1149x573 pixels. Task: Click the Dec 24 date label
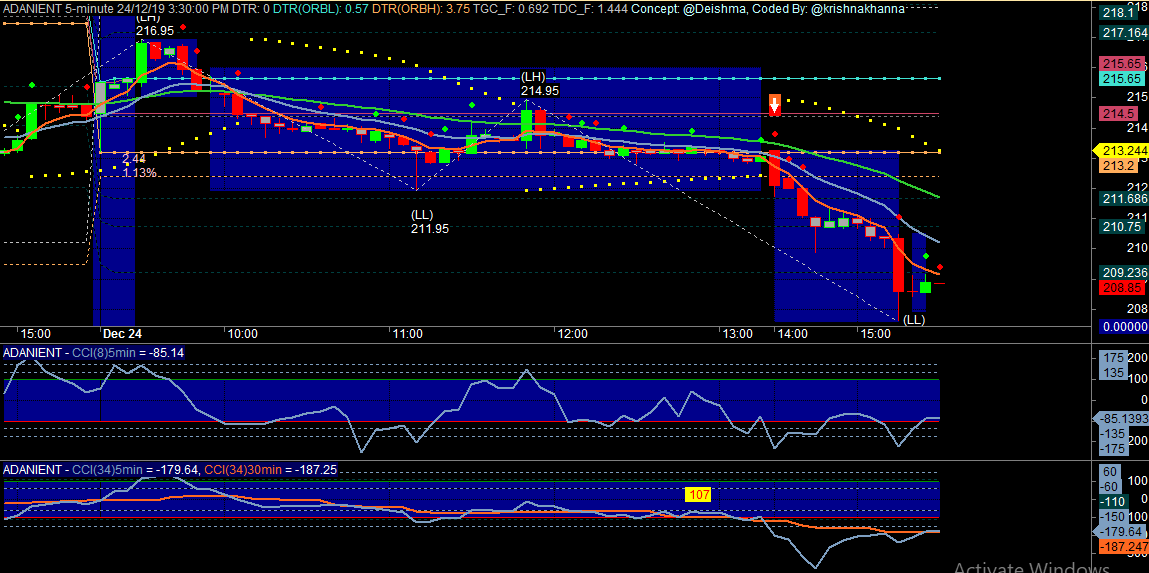pos(121,333)
